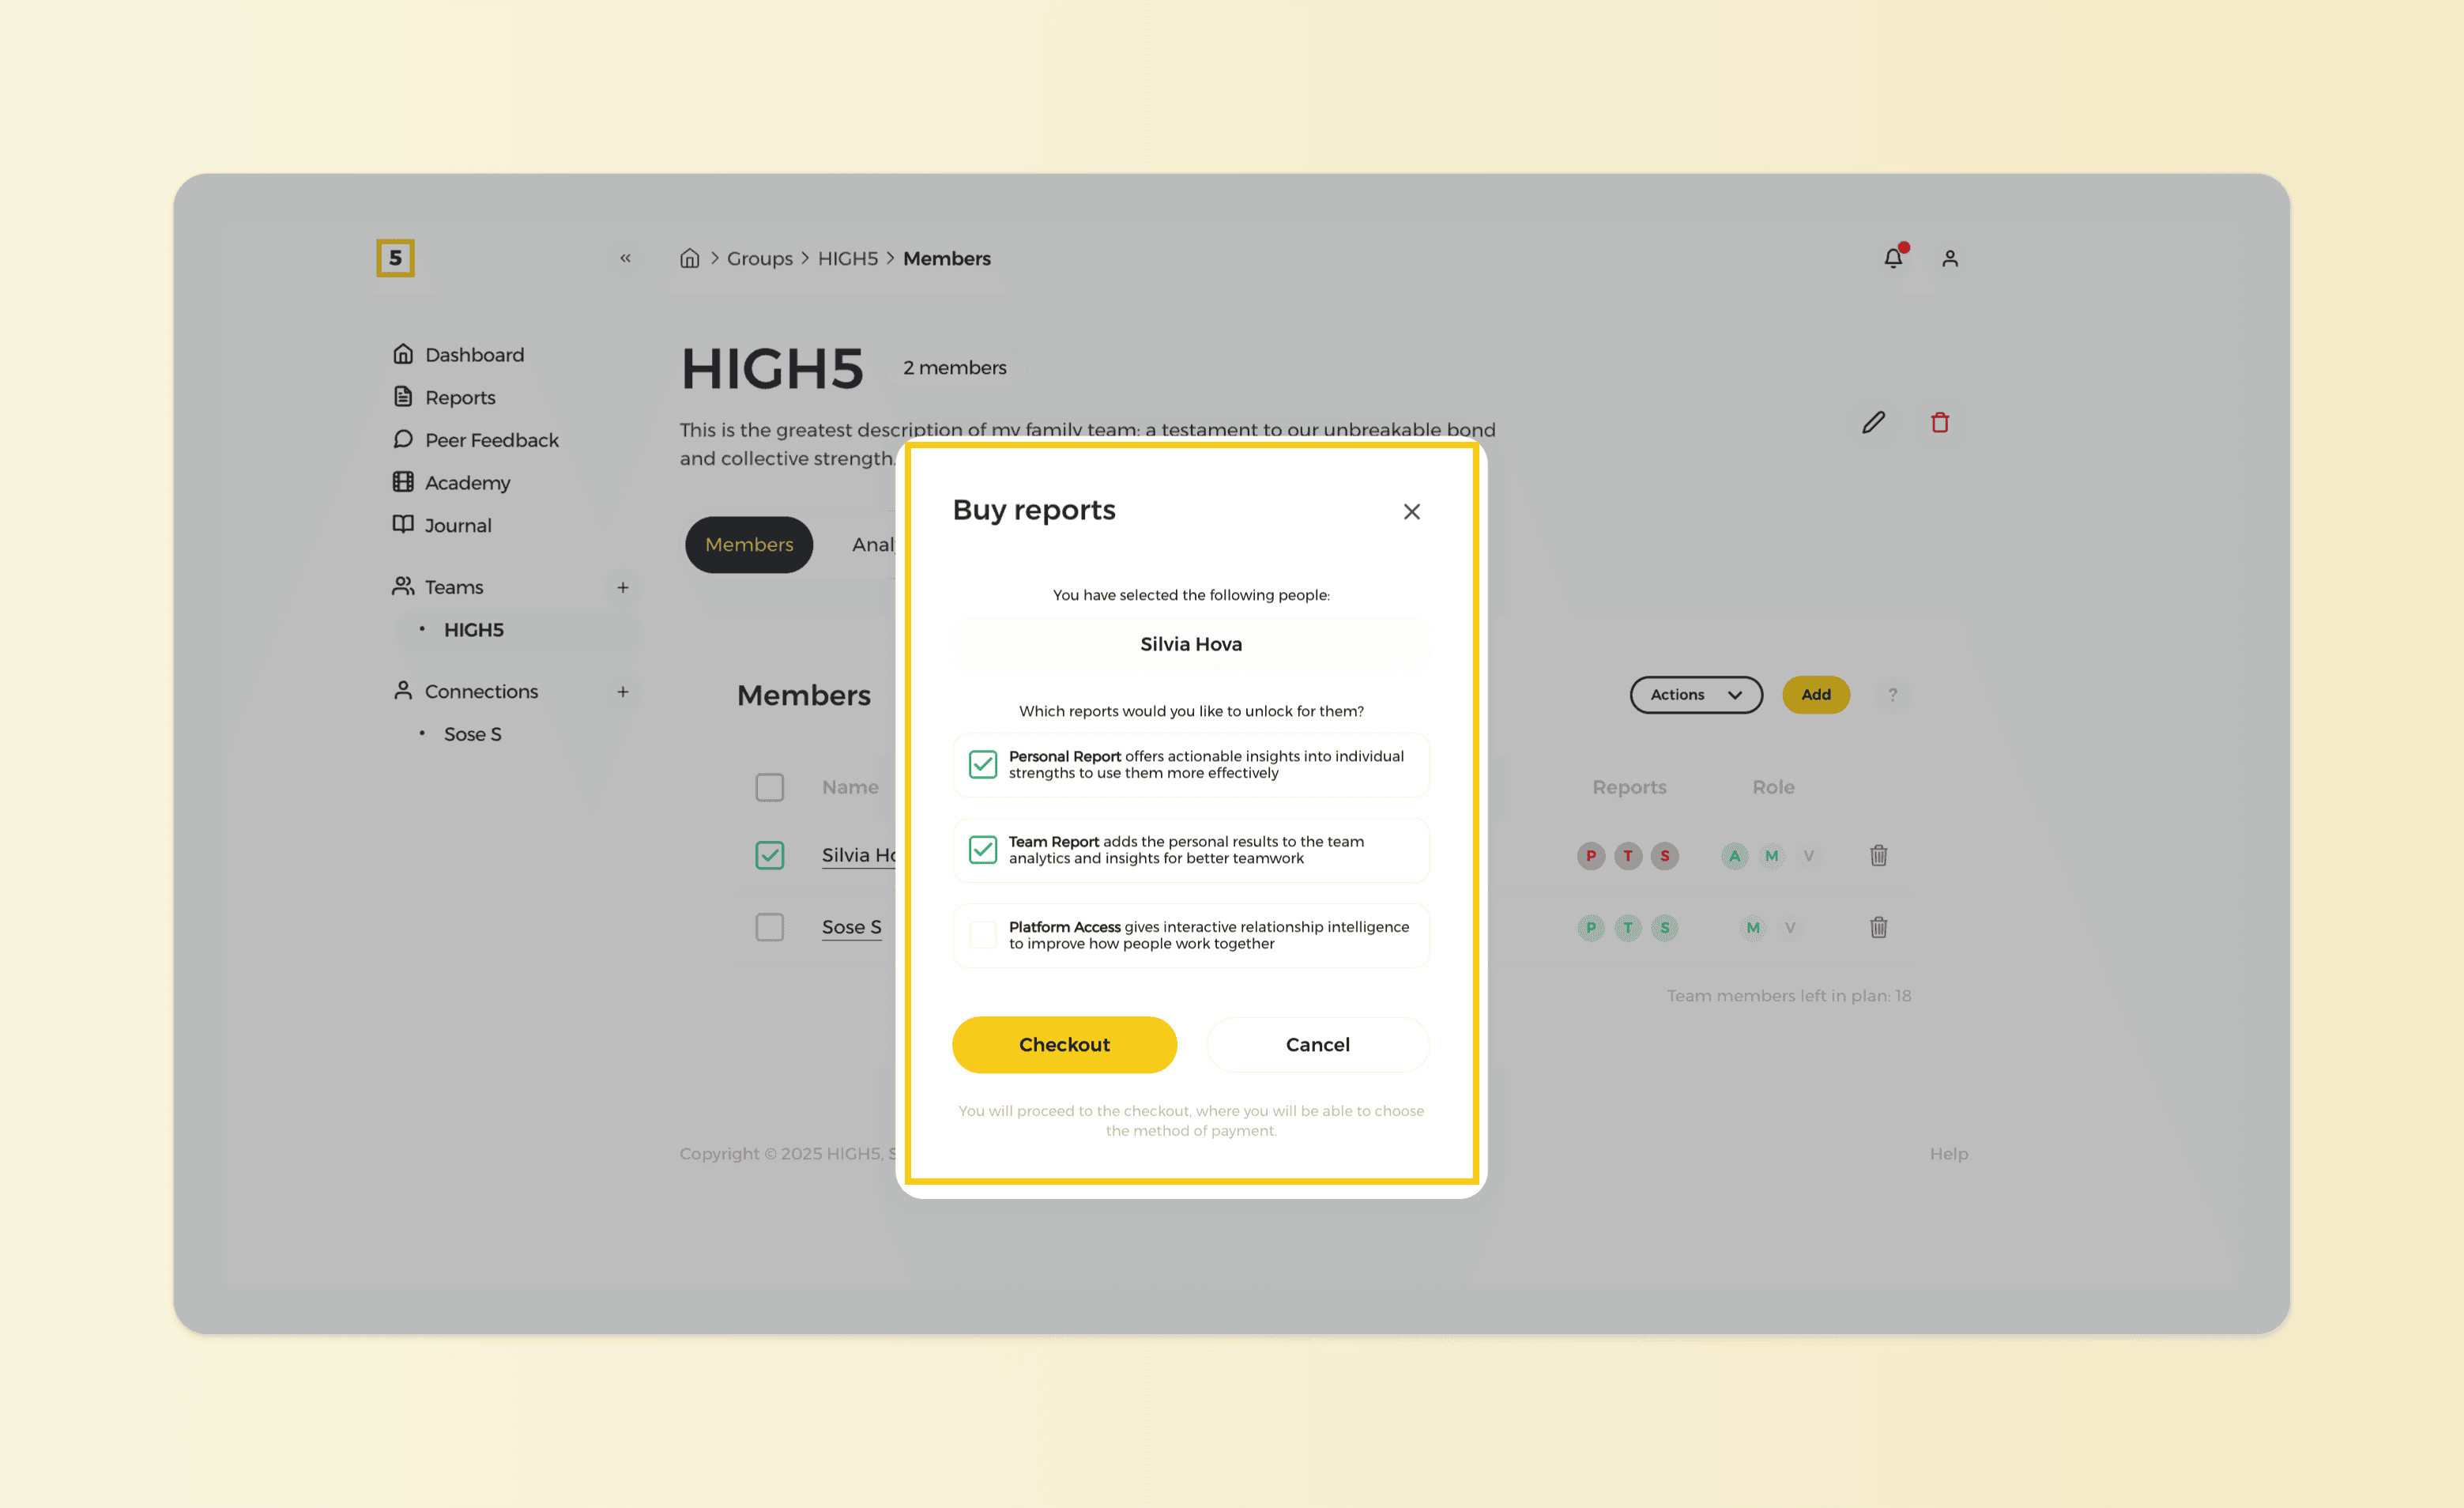Screen dimensions: 2464x1508
Task: Click the HIGH5 logo icon
Action: pyautogui.click(x=395, y=258)
